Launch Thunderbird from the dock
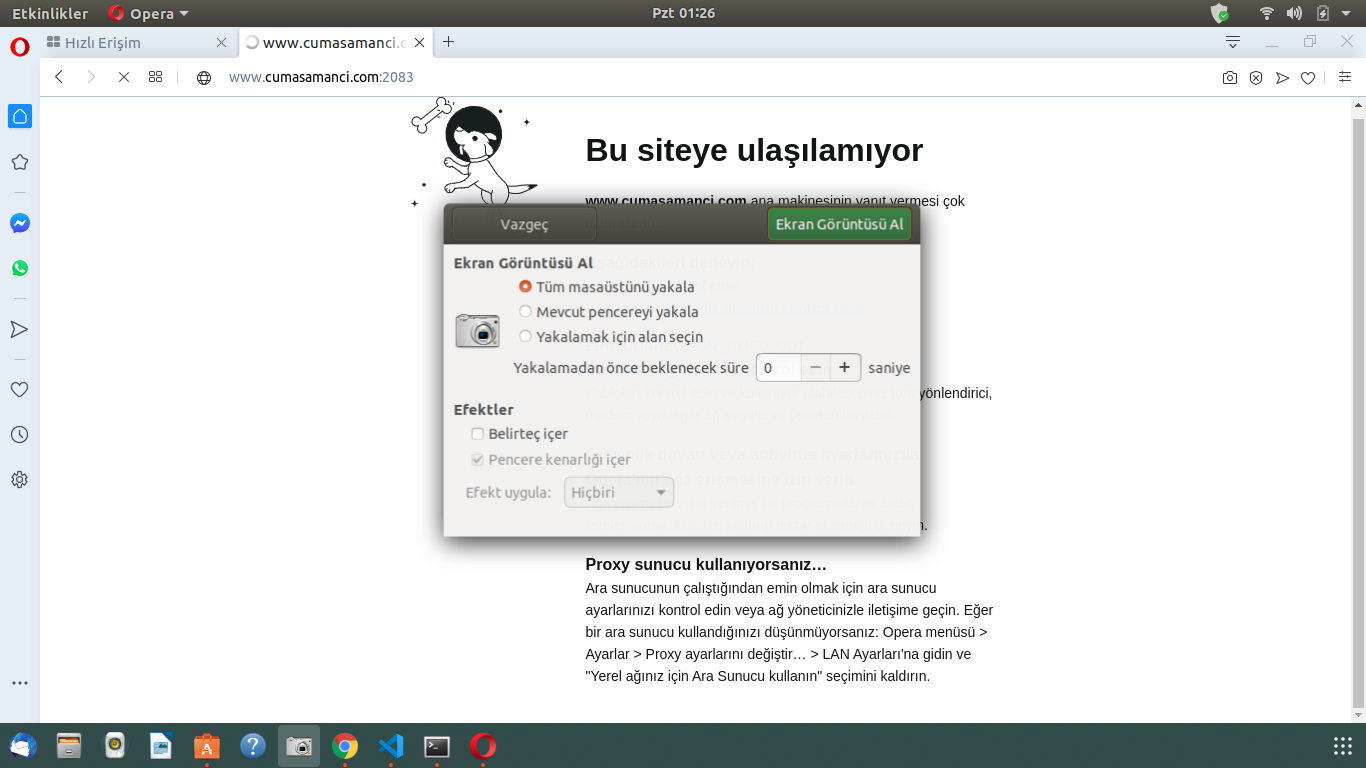Image resolution: width=1366 pixels, height=768 pixels. tap(23, 746)
